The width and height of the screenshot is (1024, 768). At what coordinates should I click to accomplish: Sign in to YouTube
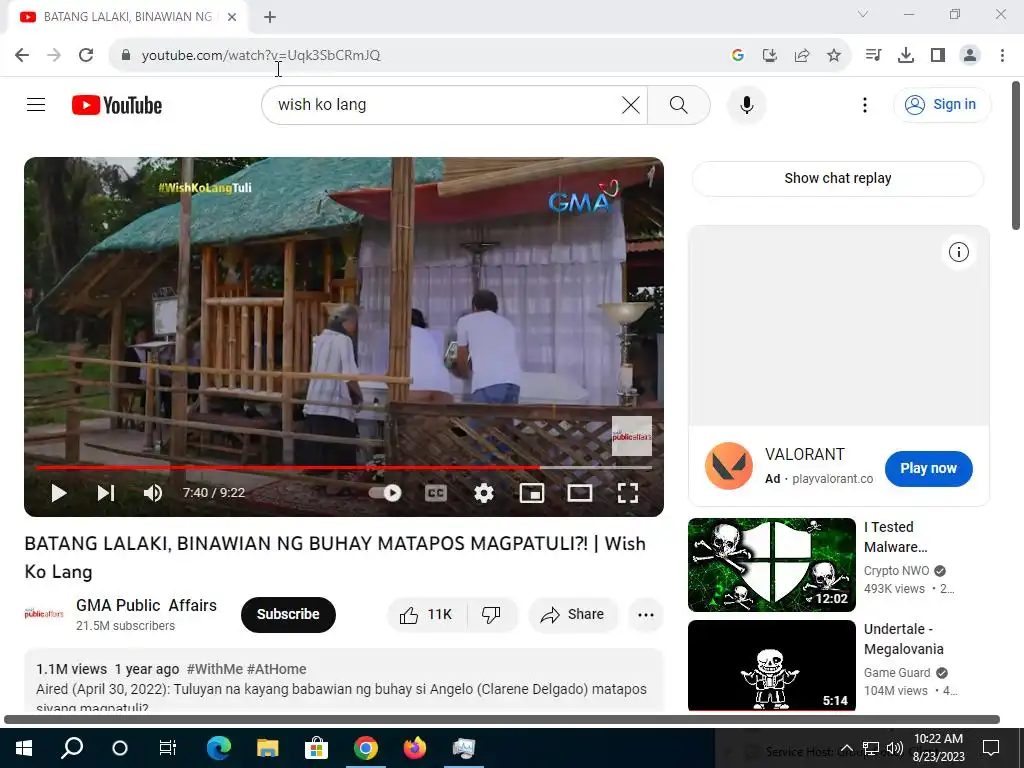click(x=942, y=104)
